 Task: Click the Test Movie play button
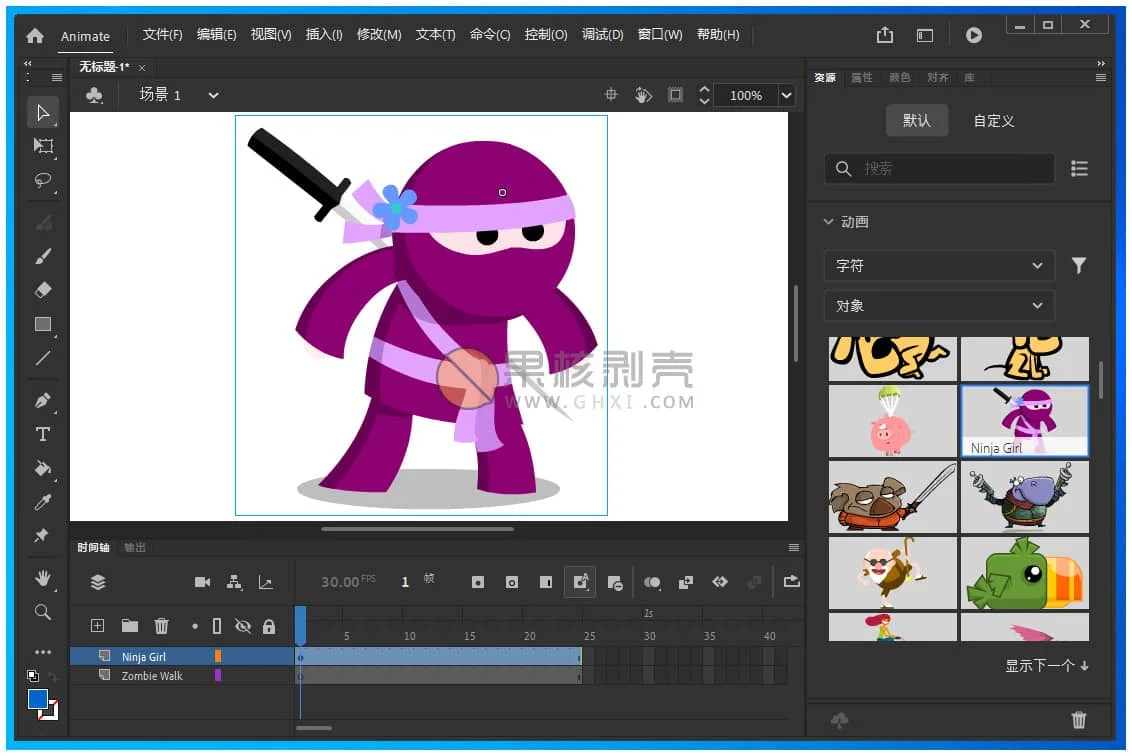pyautogui.click(x=974, y=35)
